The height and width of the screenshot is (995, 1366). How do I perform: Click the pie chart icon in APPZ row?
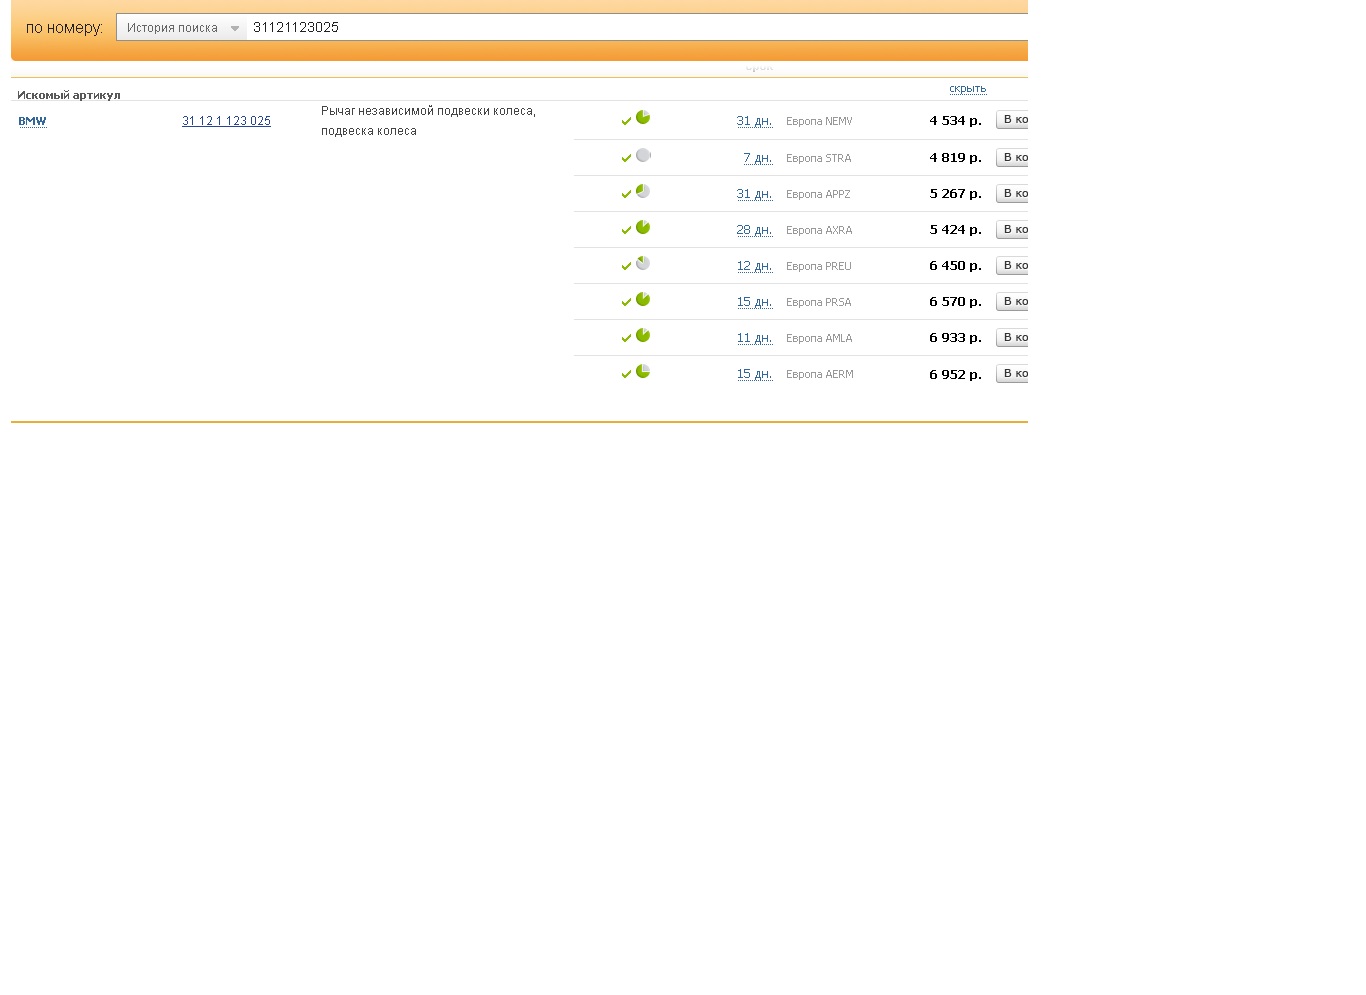[x=643, y=191]
